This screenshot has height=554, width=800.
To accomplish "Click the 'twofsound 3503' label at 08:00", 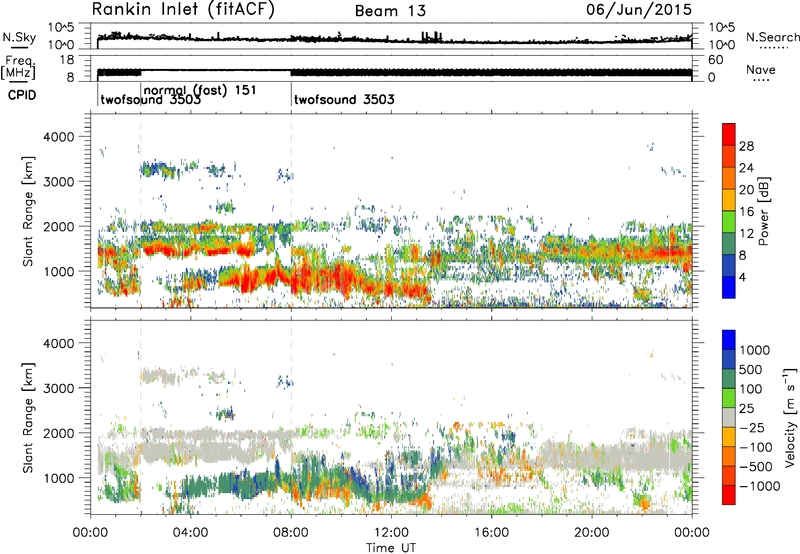I will [x=344, y=99].
